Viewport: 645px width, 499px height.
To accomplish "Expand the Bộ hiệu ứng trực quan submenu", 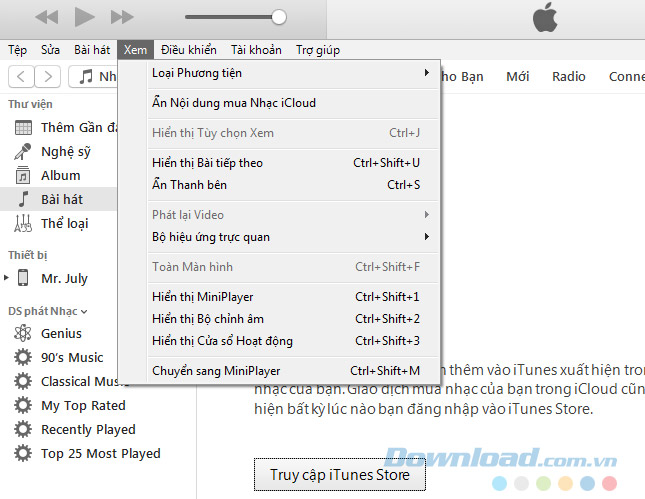I will tap(292, 237).
